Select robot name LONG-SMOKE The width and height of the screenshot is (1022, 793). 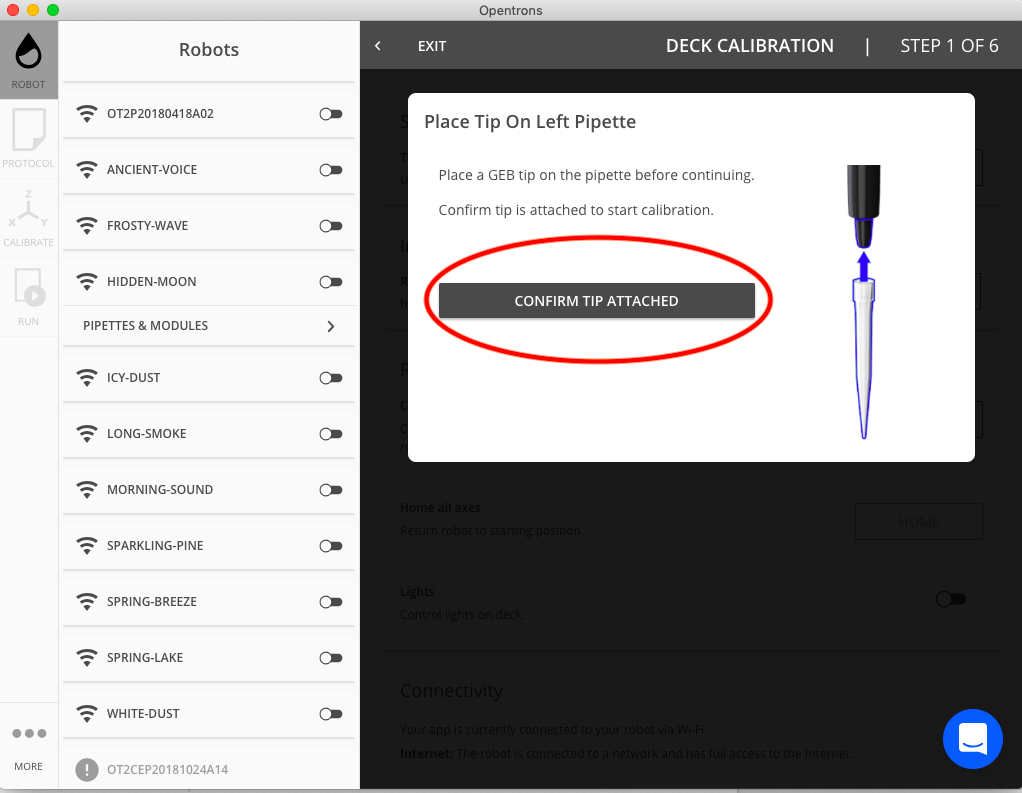[x=147, y=433]
